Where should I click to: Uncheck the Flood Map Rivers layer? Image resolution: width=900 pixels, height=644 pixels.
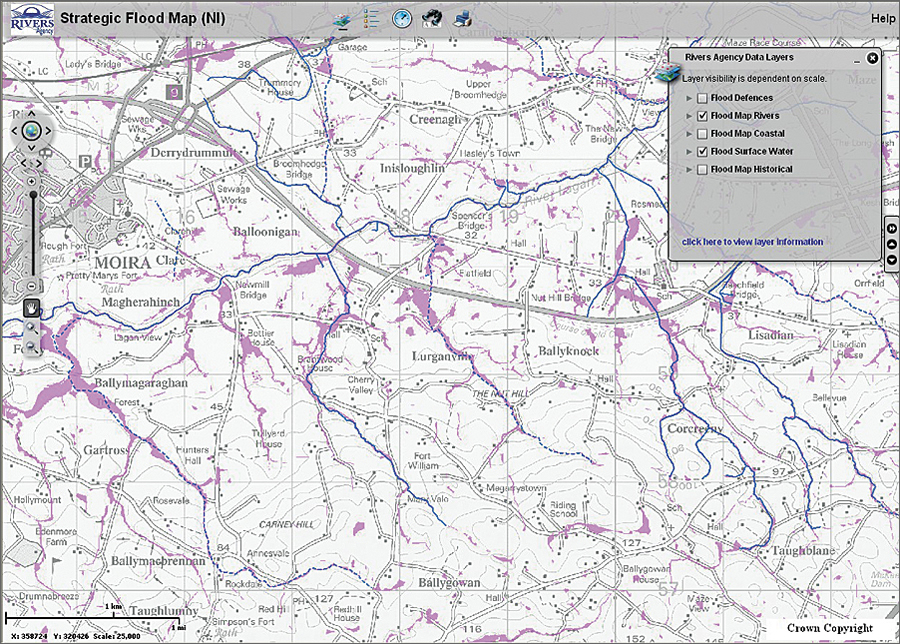tap(702, 116)
